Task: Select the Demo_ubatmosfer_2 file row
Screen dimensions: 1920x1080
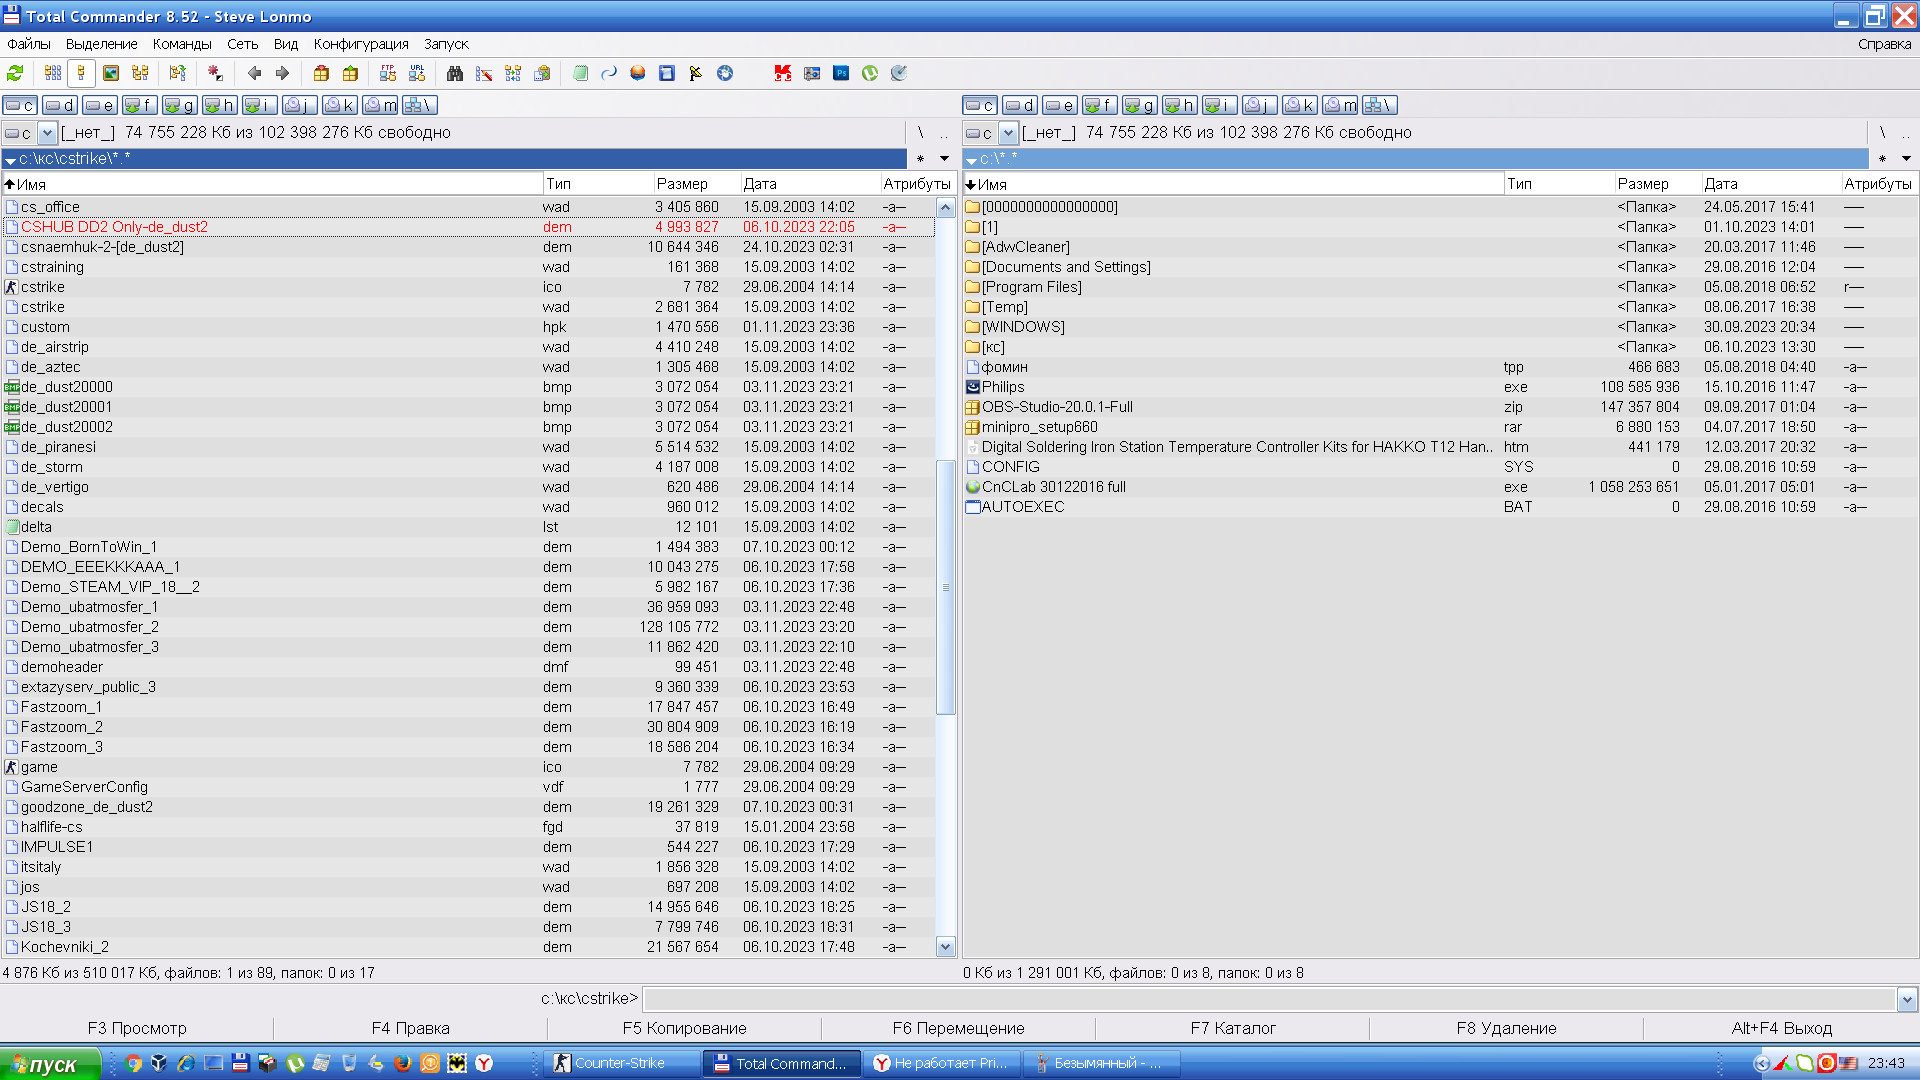Action: [468, 627]
